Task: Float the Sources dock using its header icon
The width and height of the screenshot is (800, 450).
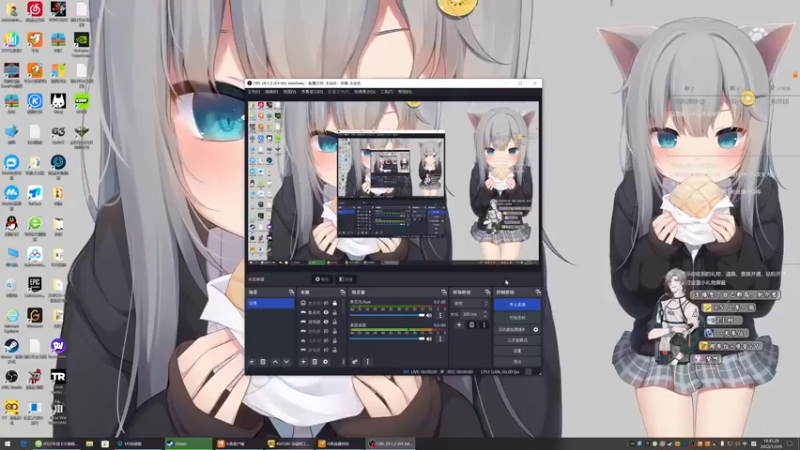Action: tap(342, 292)
